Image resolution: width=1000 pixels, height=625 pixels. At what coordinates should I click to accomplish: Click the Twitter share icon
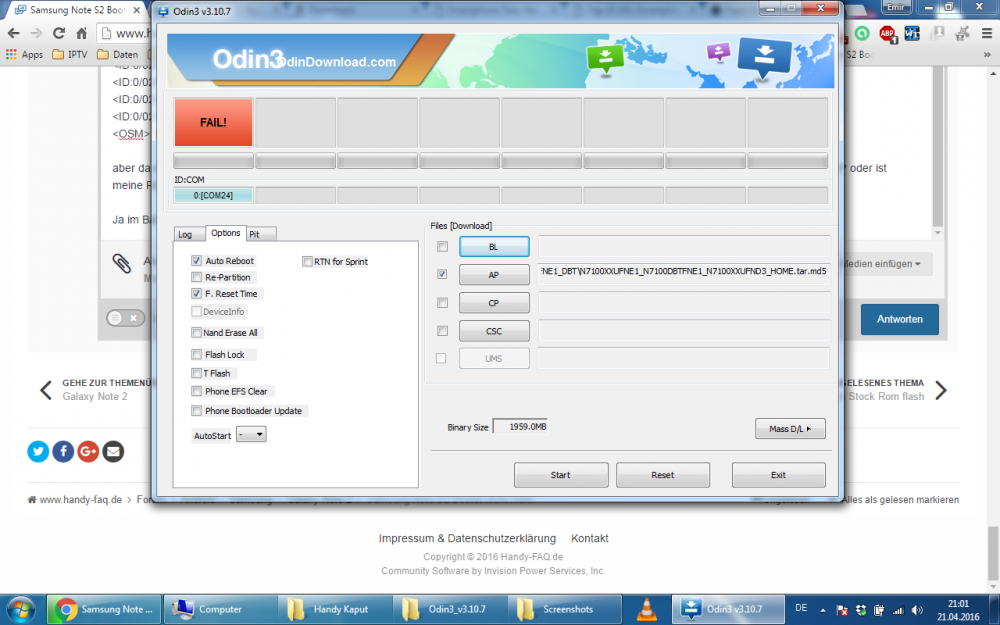[x=38, y=451]
